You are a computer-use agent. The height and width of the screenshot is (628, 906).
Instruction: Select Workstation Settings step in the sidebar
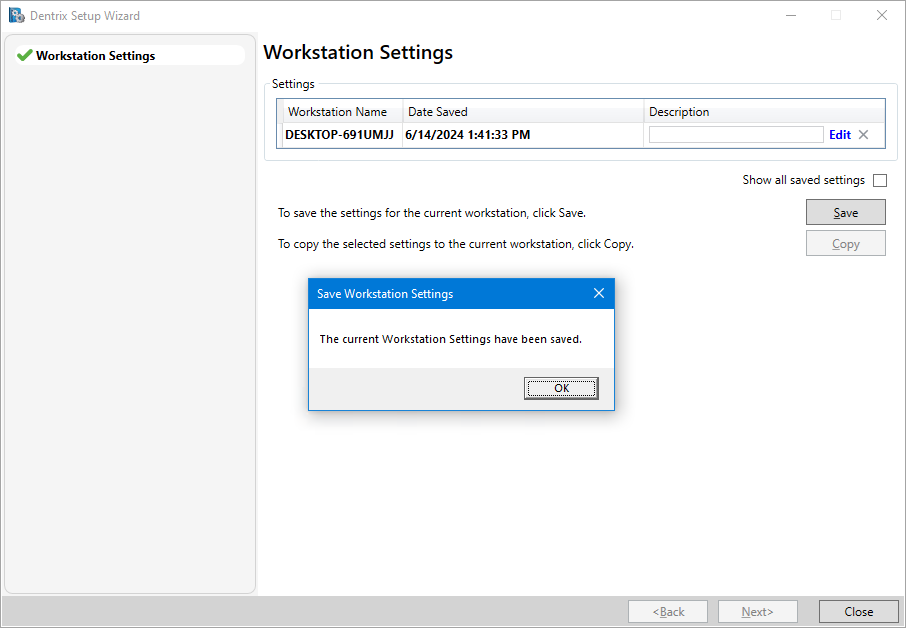click(x=95, y=56)
